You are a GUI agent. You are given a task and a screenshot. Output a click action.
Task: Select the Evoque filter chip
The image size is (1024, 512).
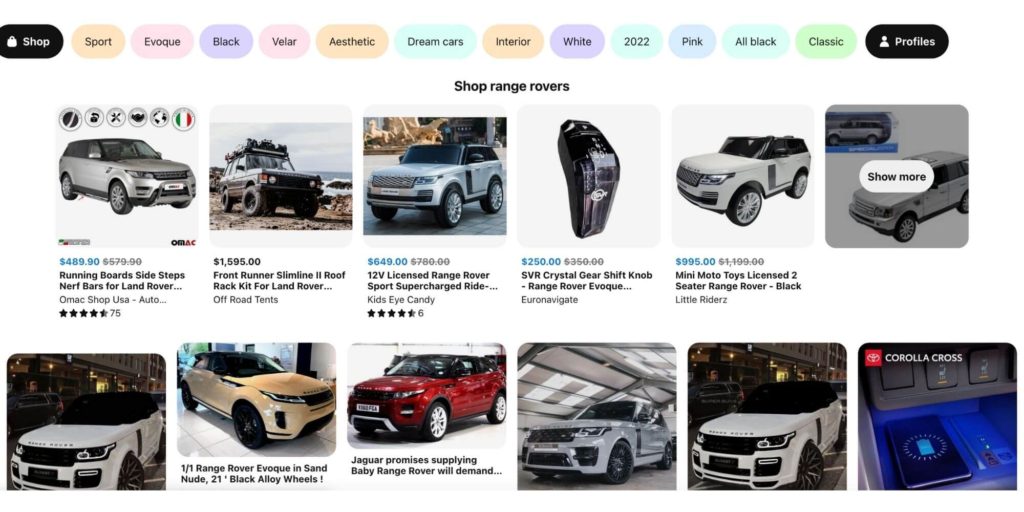pos(162,42)
